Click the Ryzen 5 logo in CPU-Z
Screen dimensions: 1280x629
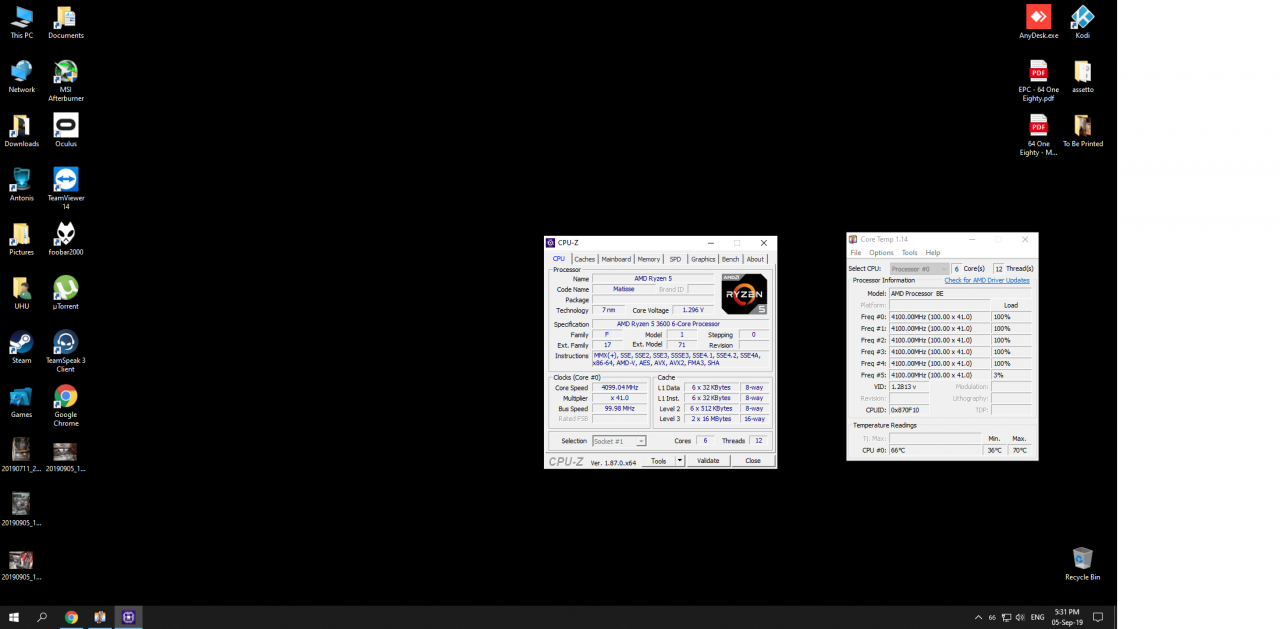(745, 294)
